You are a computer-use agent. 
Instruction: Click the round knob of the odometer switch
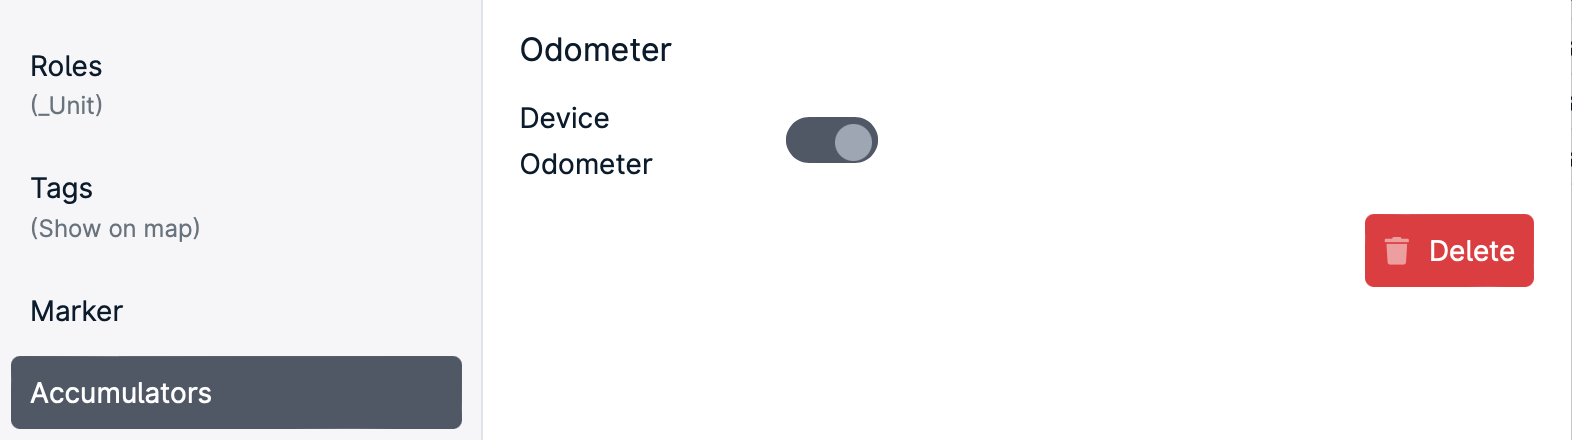853,141
